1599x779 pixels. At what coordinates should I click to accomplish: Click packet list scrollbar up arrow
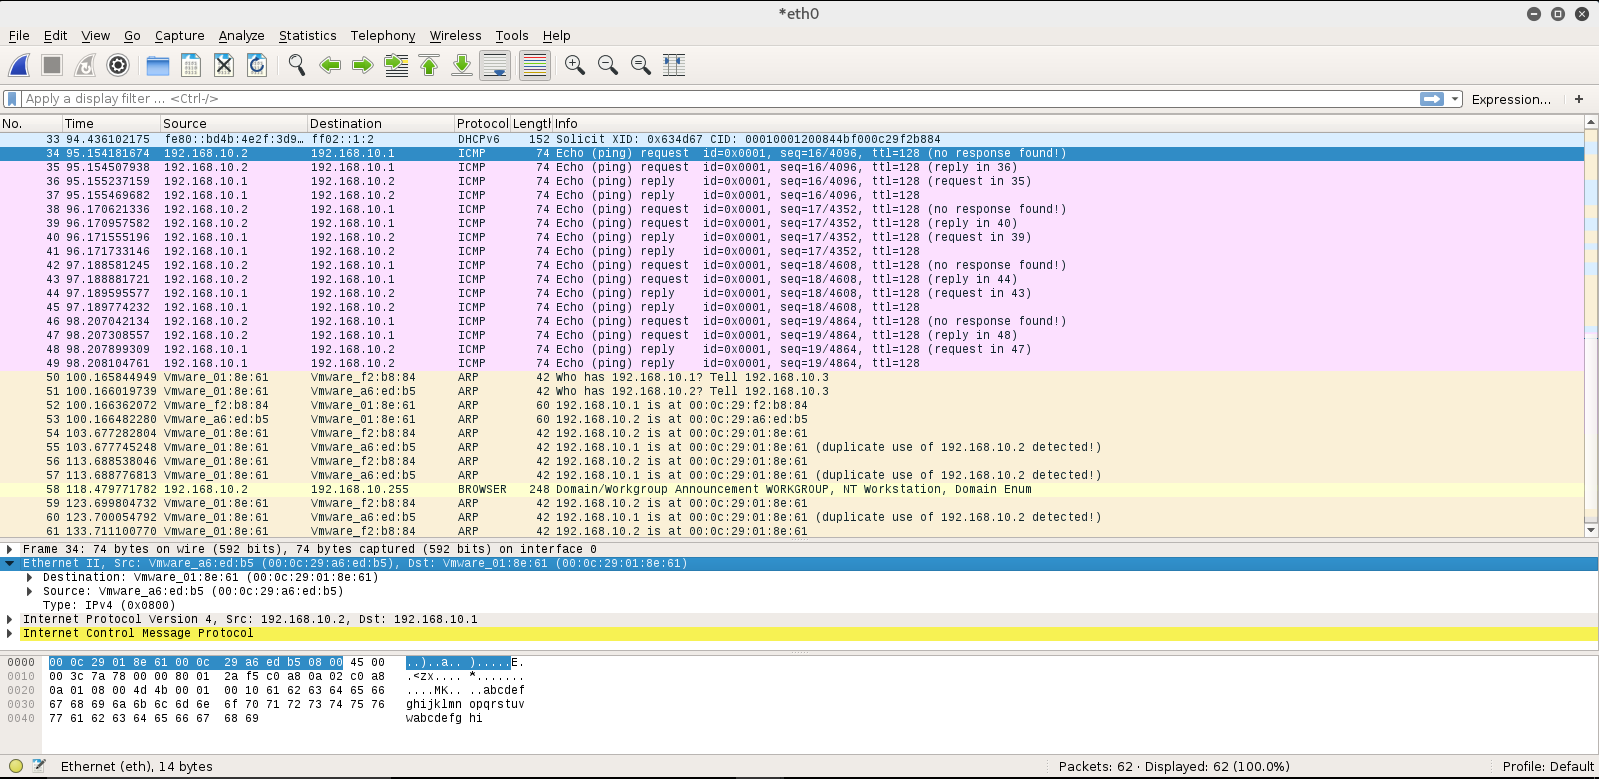(x=1591, y=122)
